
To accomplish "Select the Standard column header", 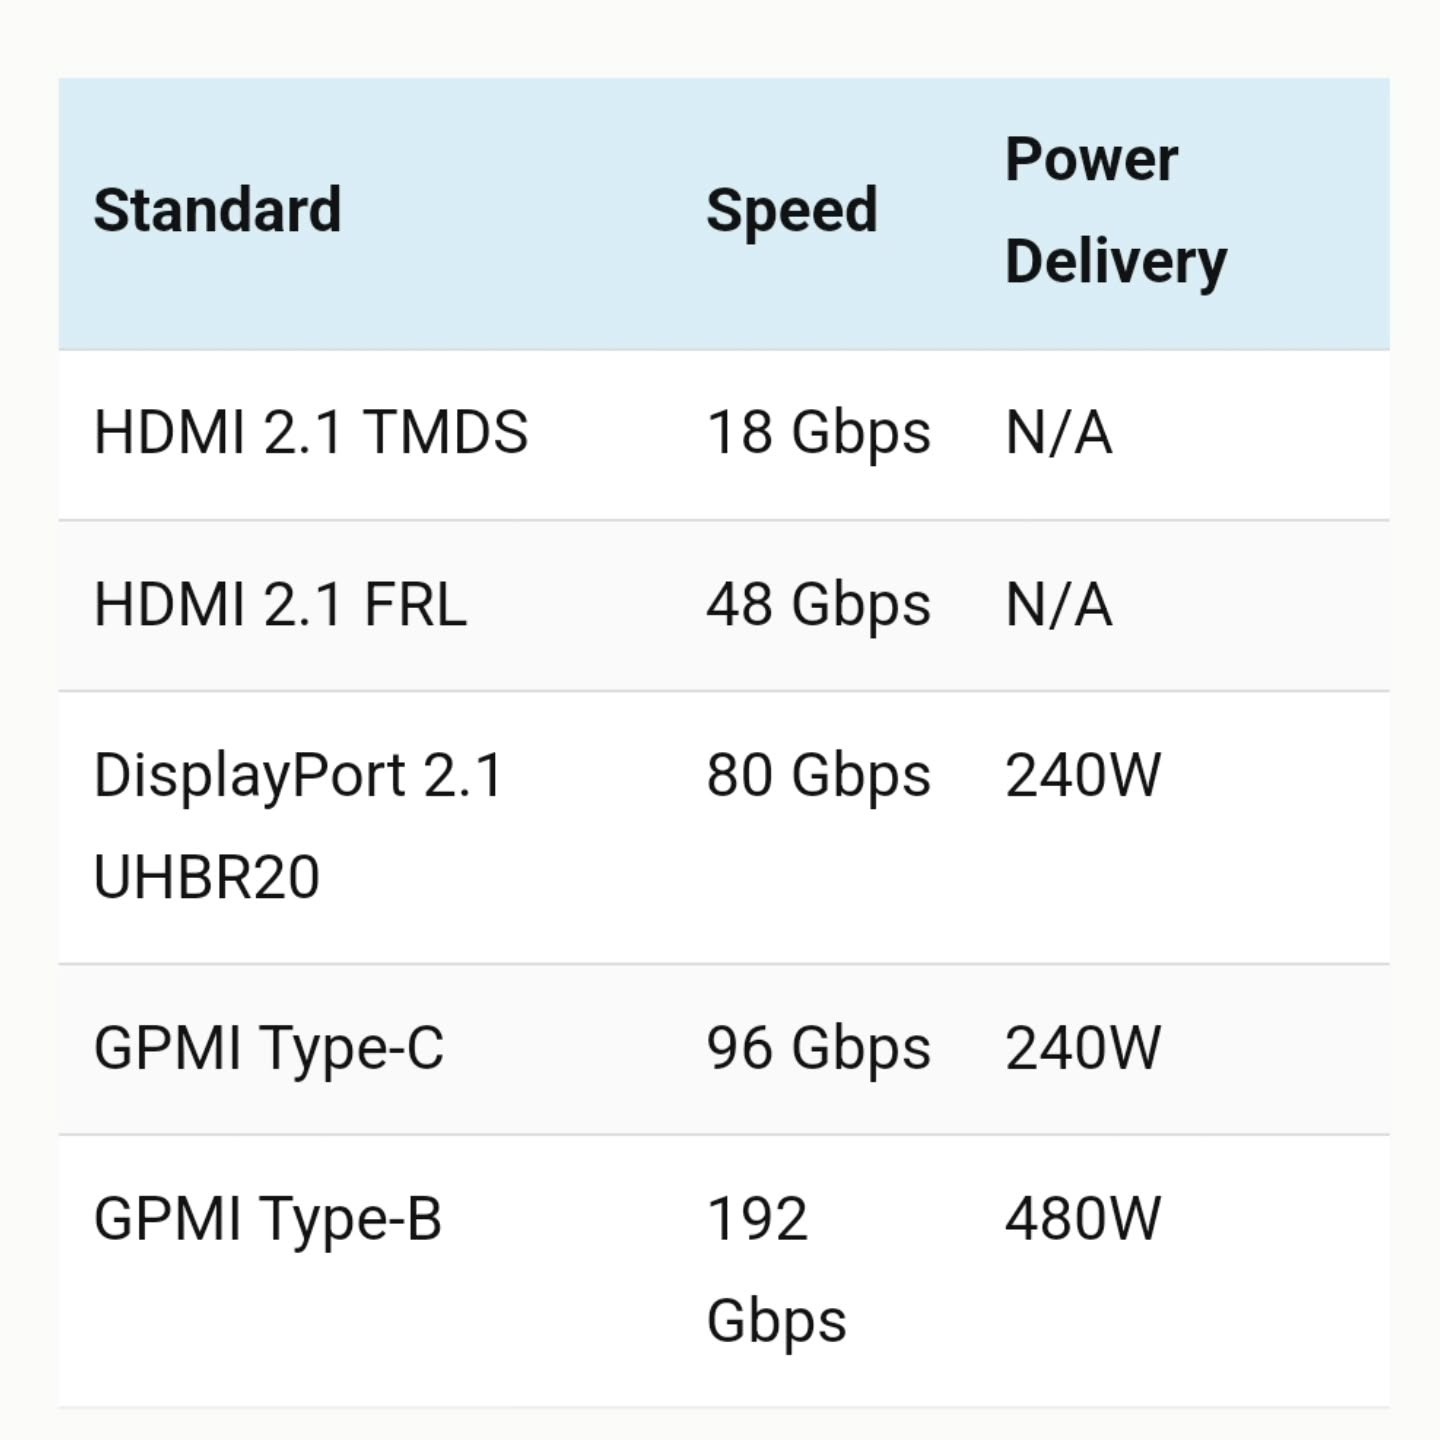I will click(x=217, y=211).
